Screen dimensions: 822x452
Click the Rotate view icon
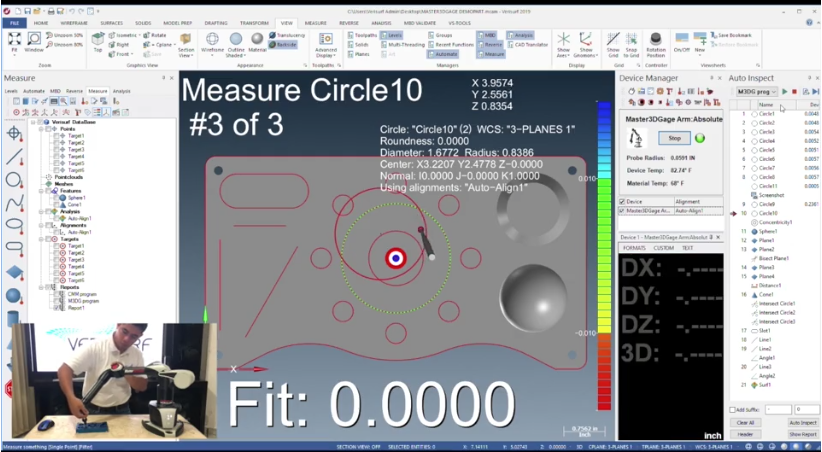(154, 35)
